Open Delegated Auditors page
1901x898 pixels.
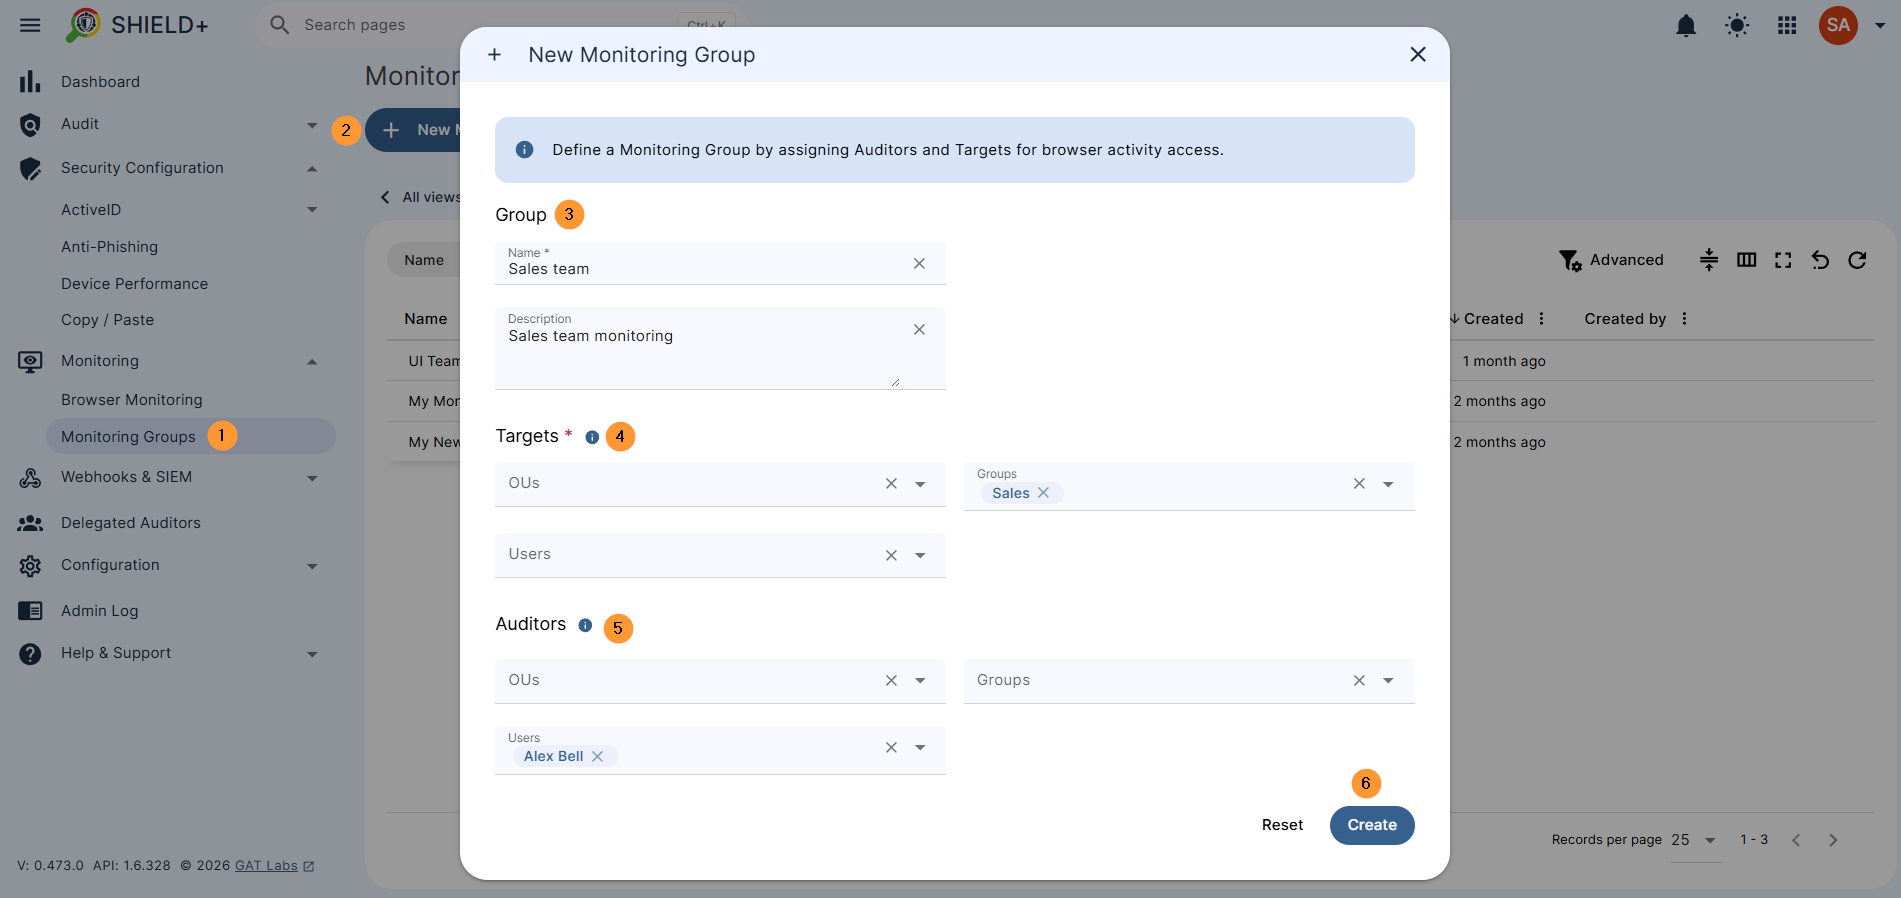(130, 523)
